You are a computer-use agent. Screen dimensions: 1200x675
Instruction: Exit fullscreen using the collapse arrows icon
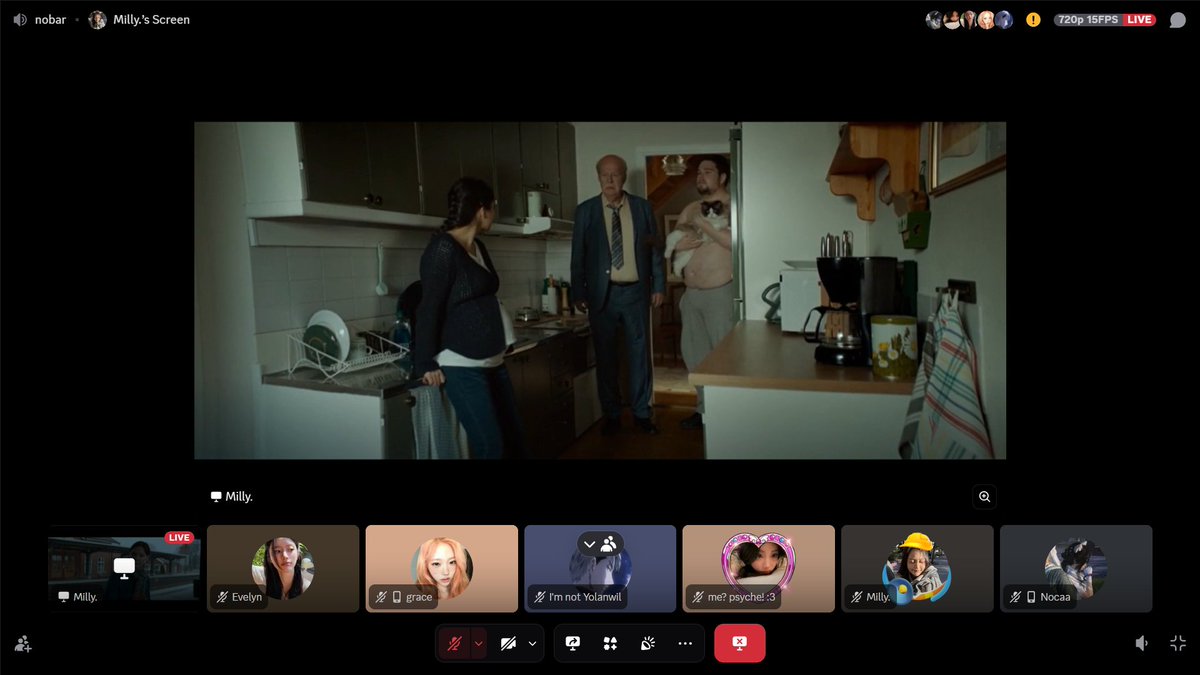[x=1178, y=643]
